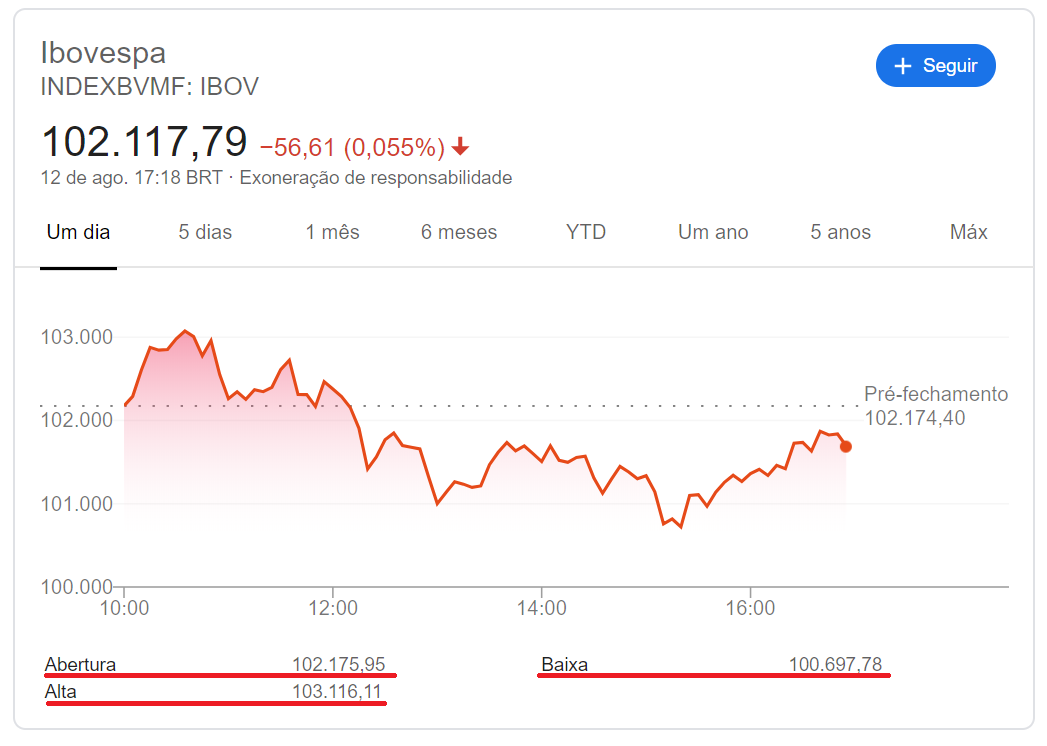Keep the Um dia tab selected
The width and height of the screenshot is (1047, 746).
[78, 231]
